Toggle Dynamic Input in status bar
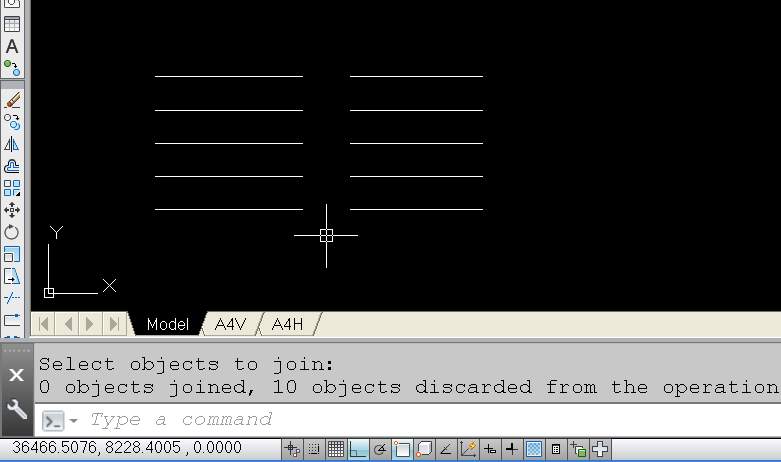Viewport: 781px width, 462px height. click(x=490, y=450)
